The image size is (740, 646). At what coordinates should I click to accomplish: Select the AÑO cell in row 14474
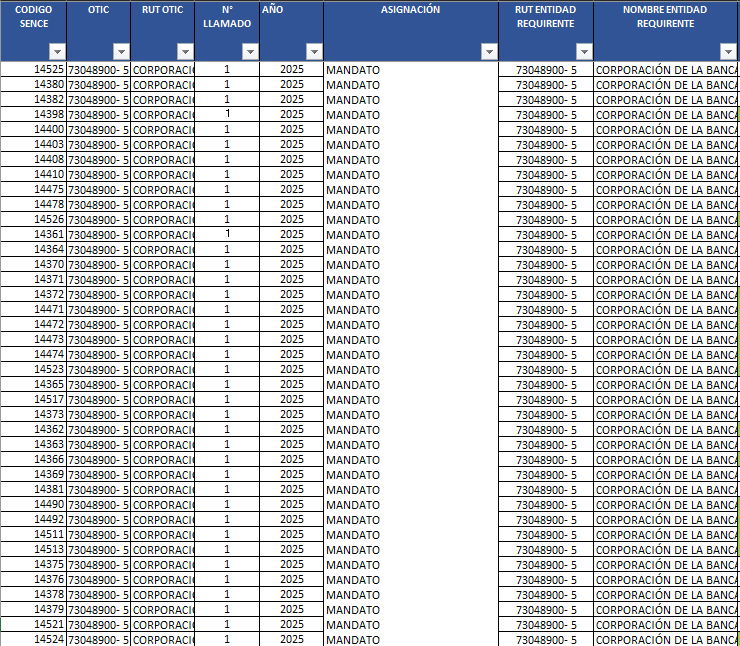(292, 355)
